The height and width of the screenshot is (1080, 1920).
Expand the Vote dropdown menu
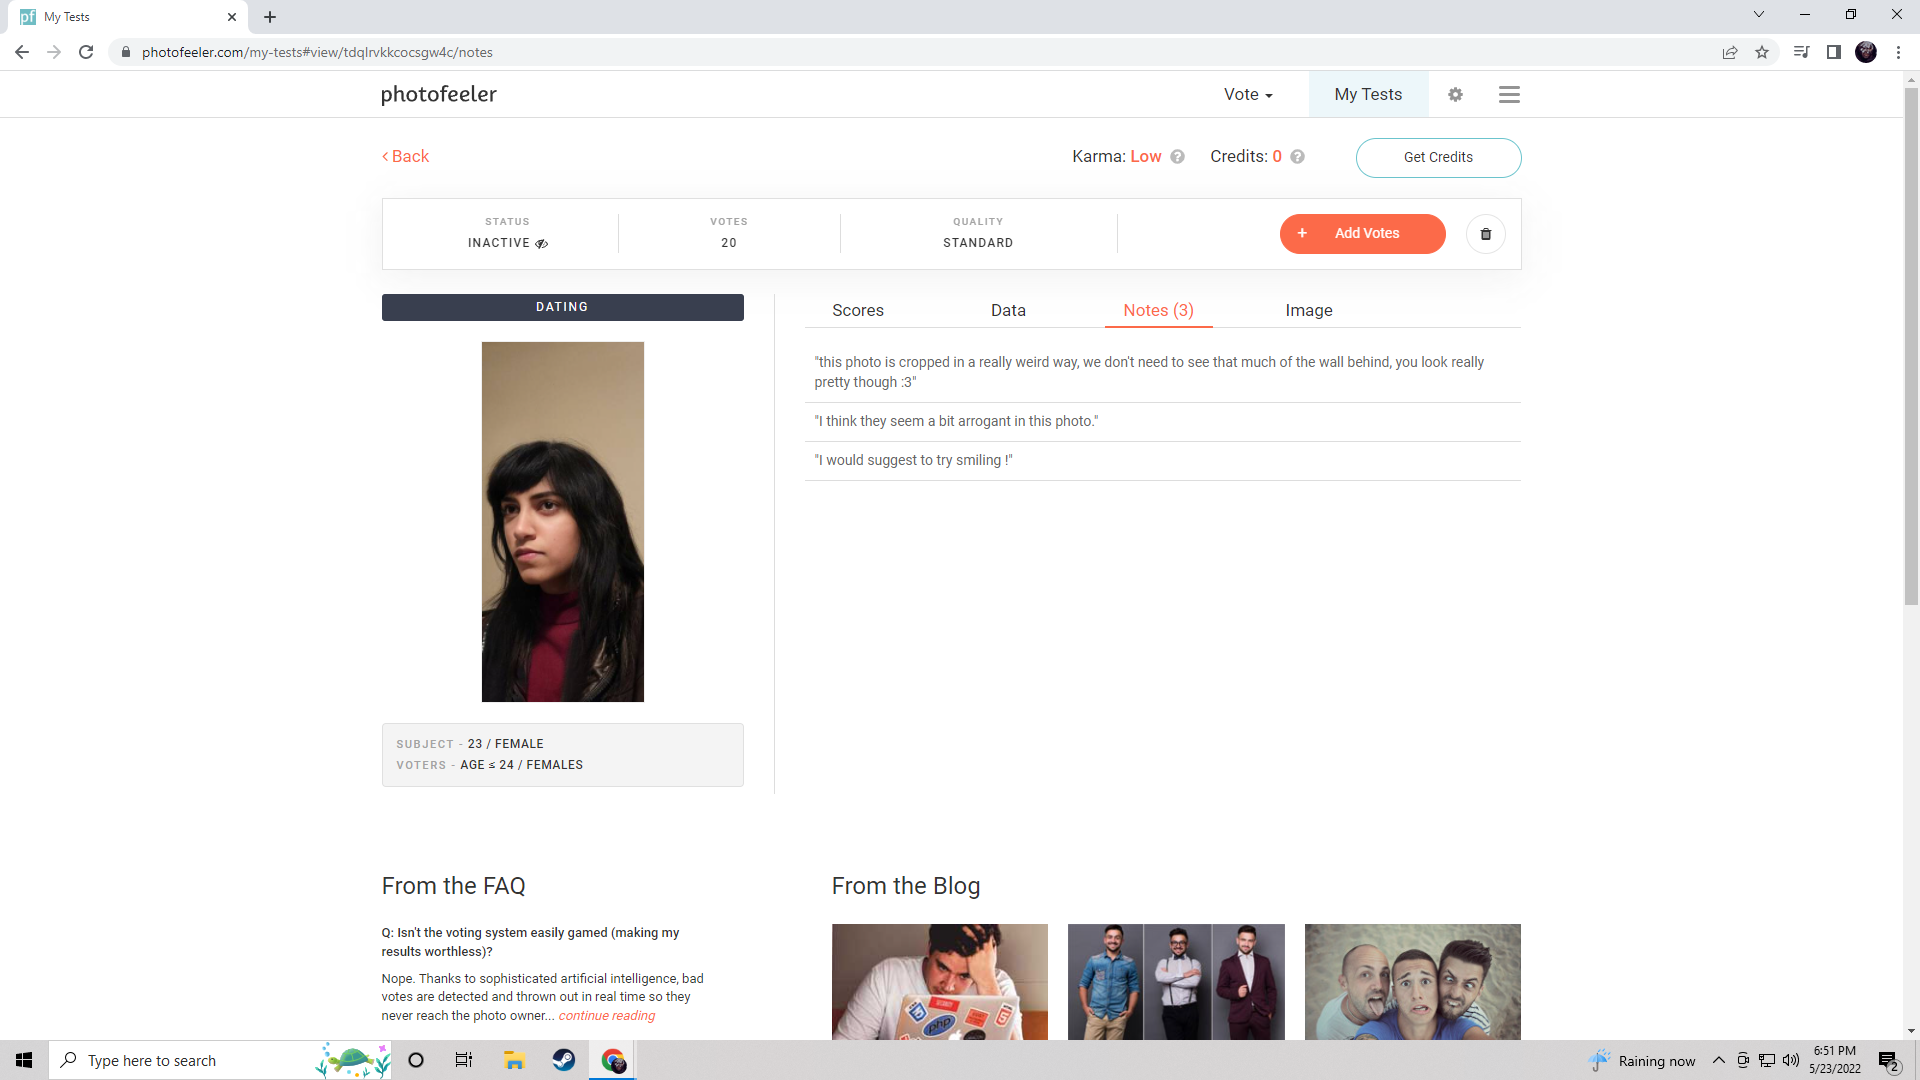point(1248,94)
